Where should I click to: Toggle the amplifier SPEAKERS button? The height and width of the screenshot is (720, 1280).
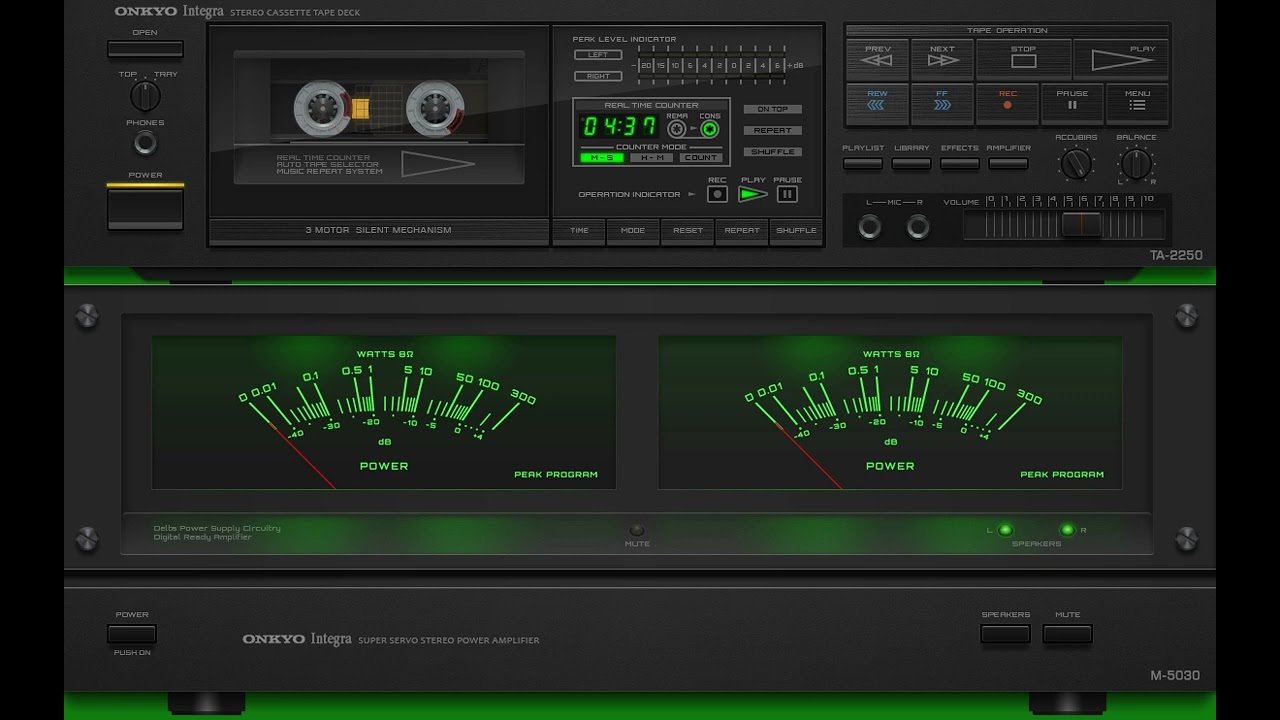tap(1005, 634)
